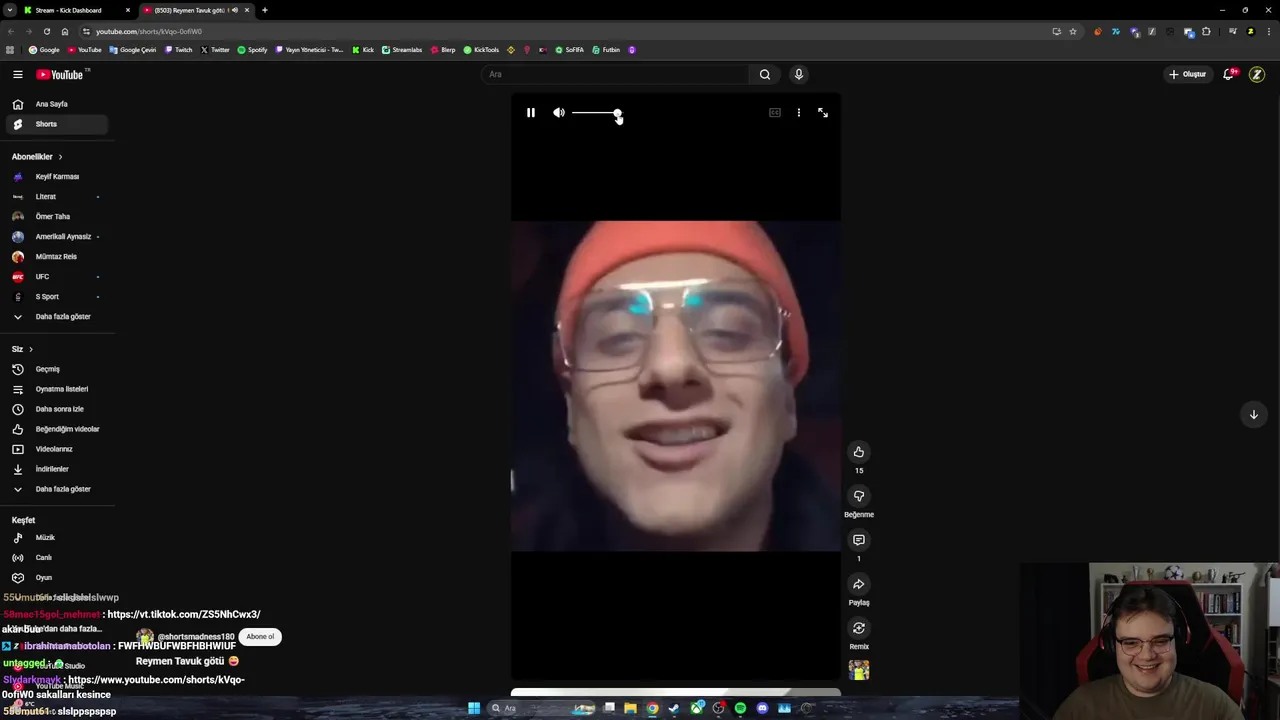This screenshot has width=1280, height=720.
Task: Expand 'Daha fazla göster' under subscriptions
Action: click(55, 317)
